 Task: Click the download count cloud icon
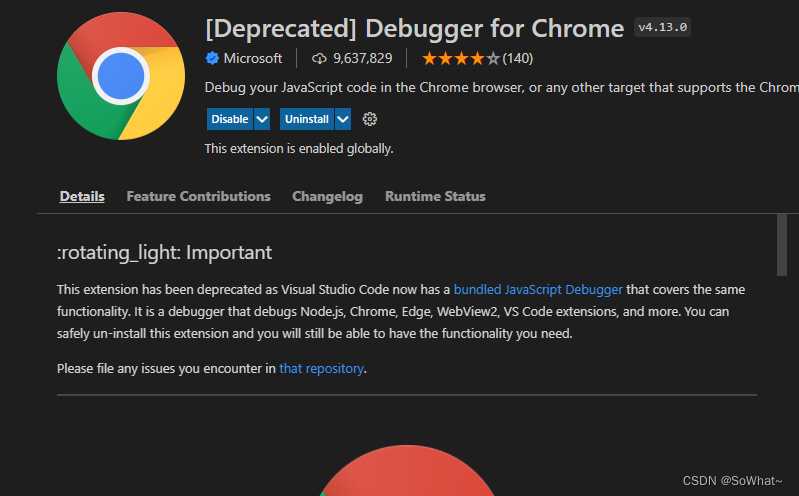click(x=319, y=59)
